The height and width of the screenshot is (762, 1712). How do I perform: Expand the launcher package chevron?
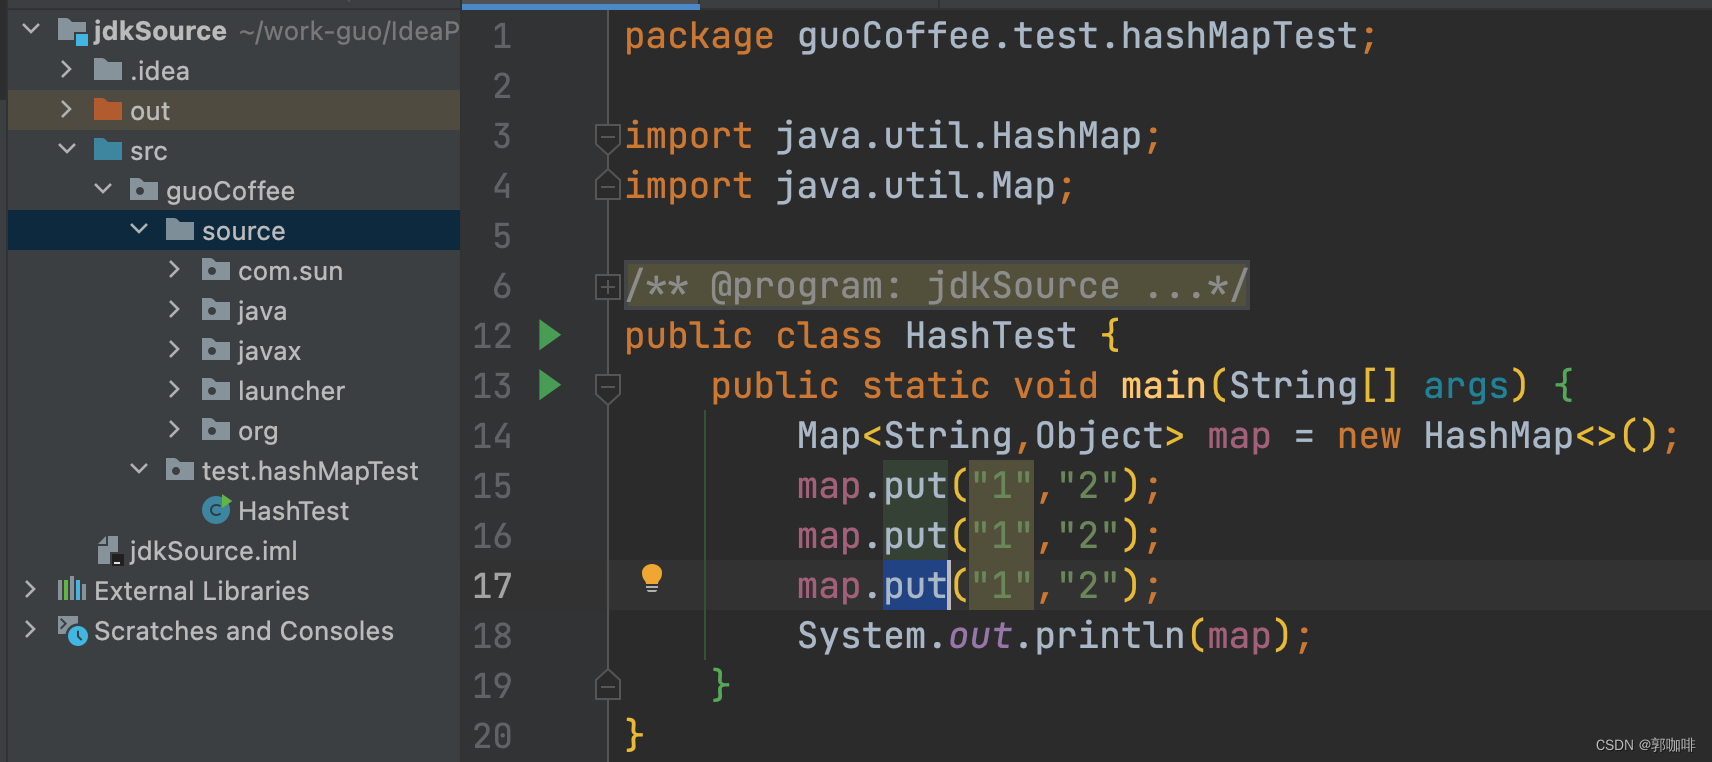(175, 389)
